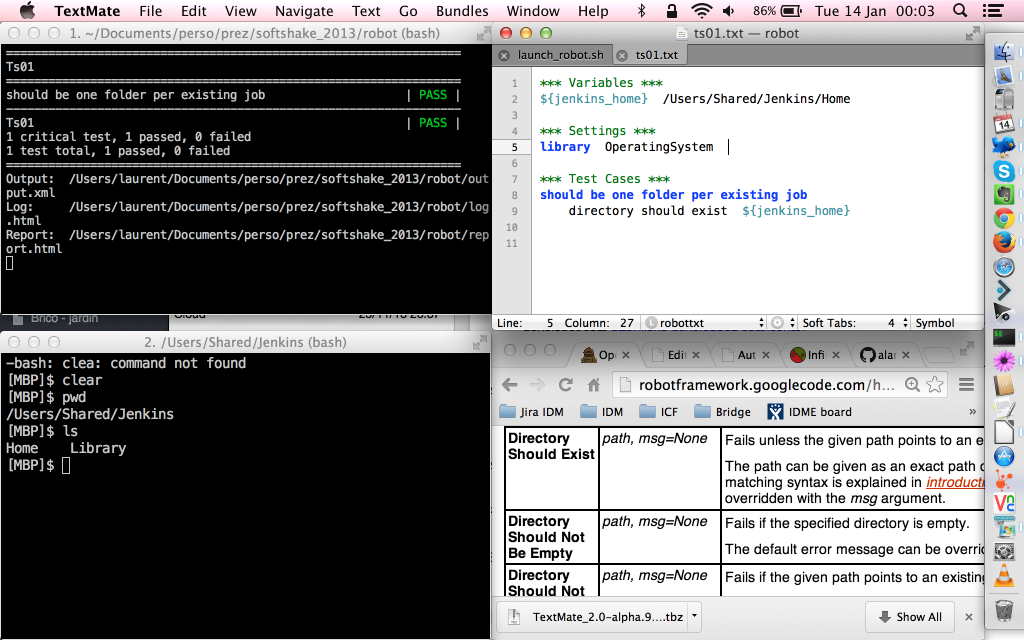Viewport: 1024px width, 640px height.
Task: Reload the page in Chrome
Action: (566, 385)
